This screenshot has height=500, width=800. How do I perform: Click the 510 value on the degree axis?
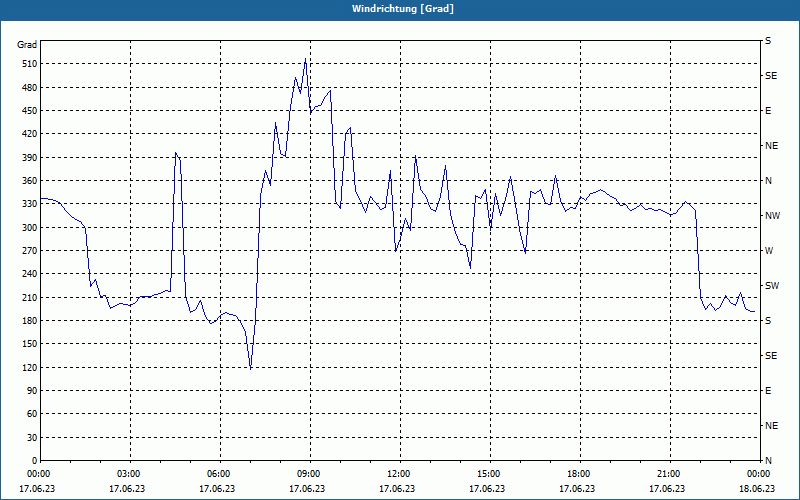point(30,64)
